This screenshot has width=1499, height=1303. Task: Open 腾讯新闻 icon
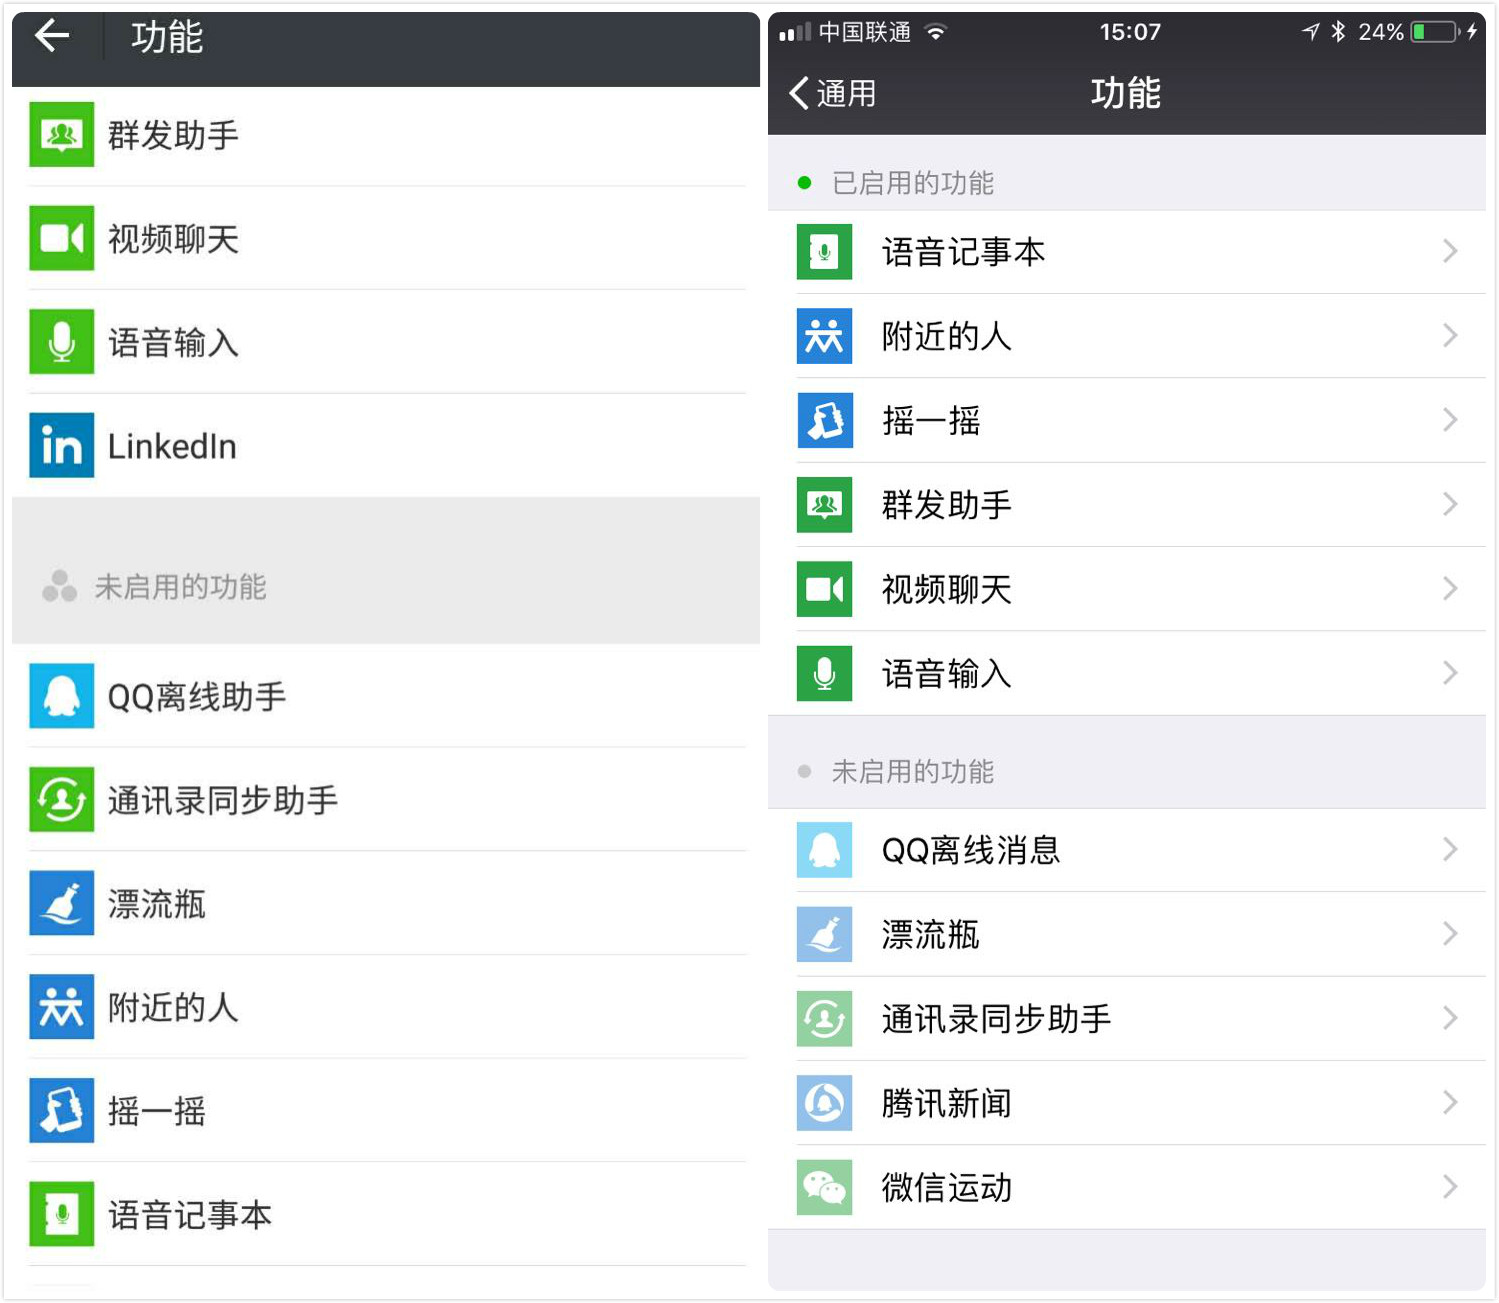[x=824, y=1103]
